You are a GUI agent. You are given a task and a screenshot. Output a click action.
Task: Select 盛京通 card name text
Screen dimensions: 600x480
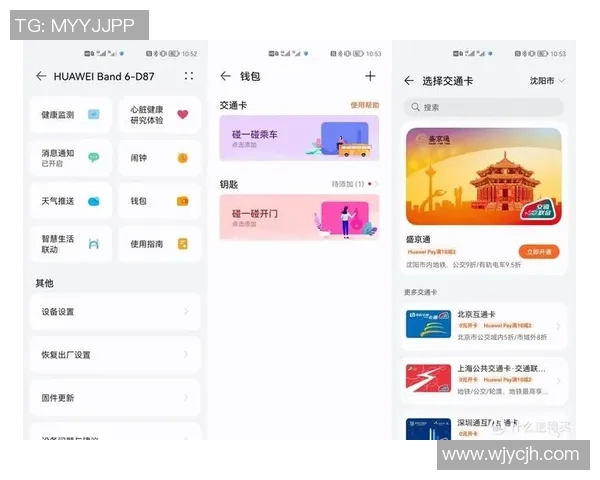[418, 240]
